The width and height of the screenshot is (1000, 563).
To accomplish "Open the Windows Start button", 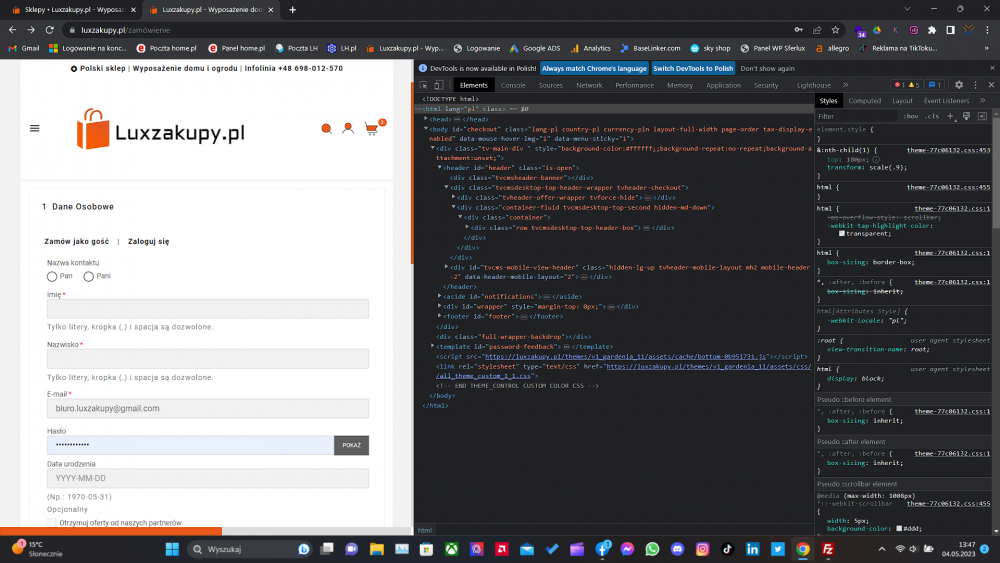I will pos(172,549).
